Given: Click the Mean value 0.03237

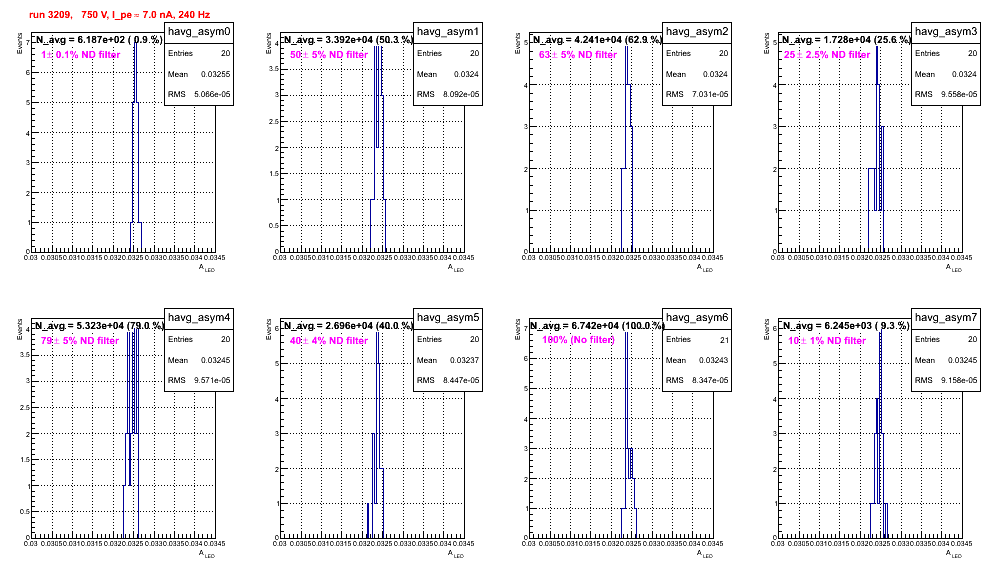Looking at the screenshot, I should click(464, 360).
